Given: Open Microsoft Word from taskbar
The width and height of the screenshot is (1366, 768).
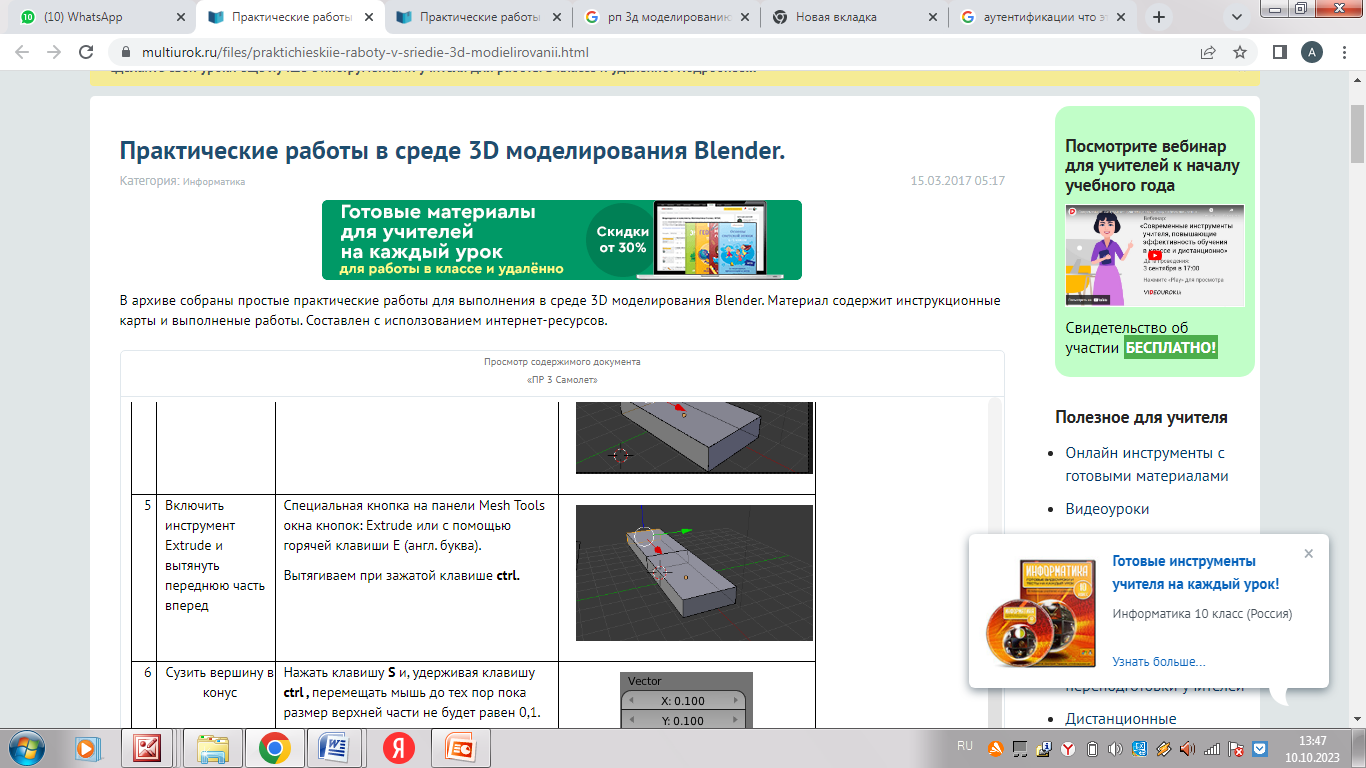Looking at the screenshot, I should coord(333,748).
